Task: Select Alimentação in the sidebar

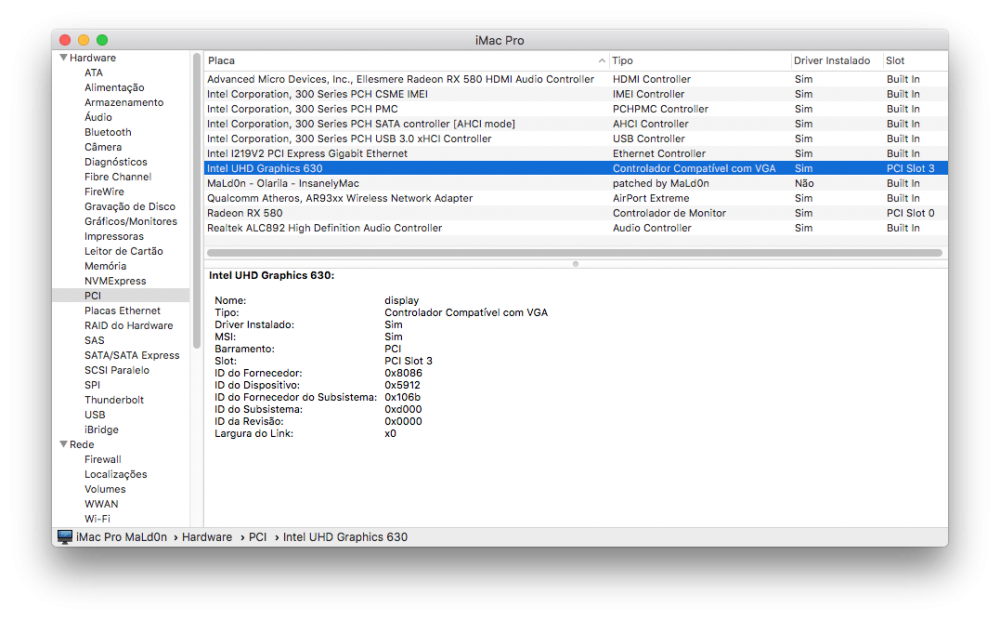Action: pyautogui.click(x=114, y=87)
